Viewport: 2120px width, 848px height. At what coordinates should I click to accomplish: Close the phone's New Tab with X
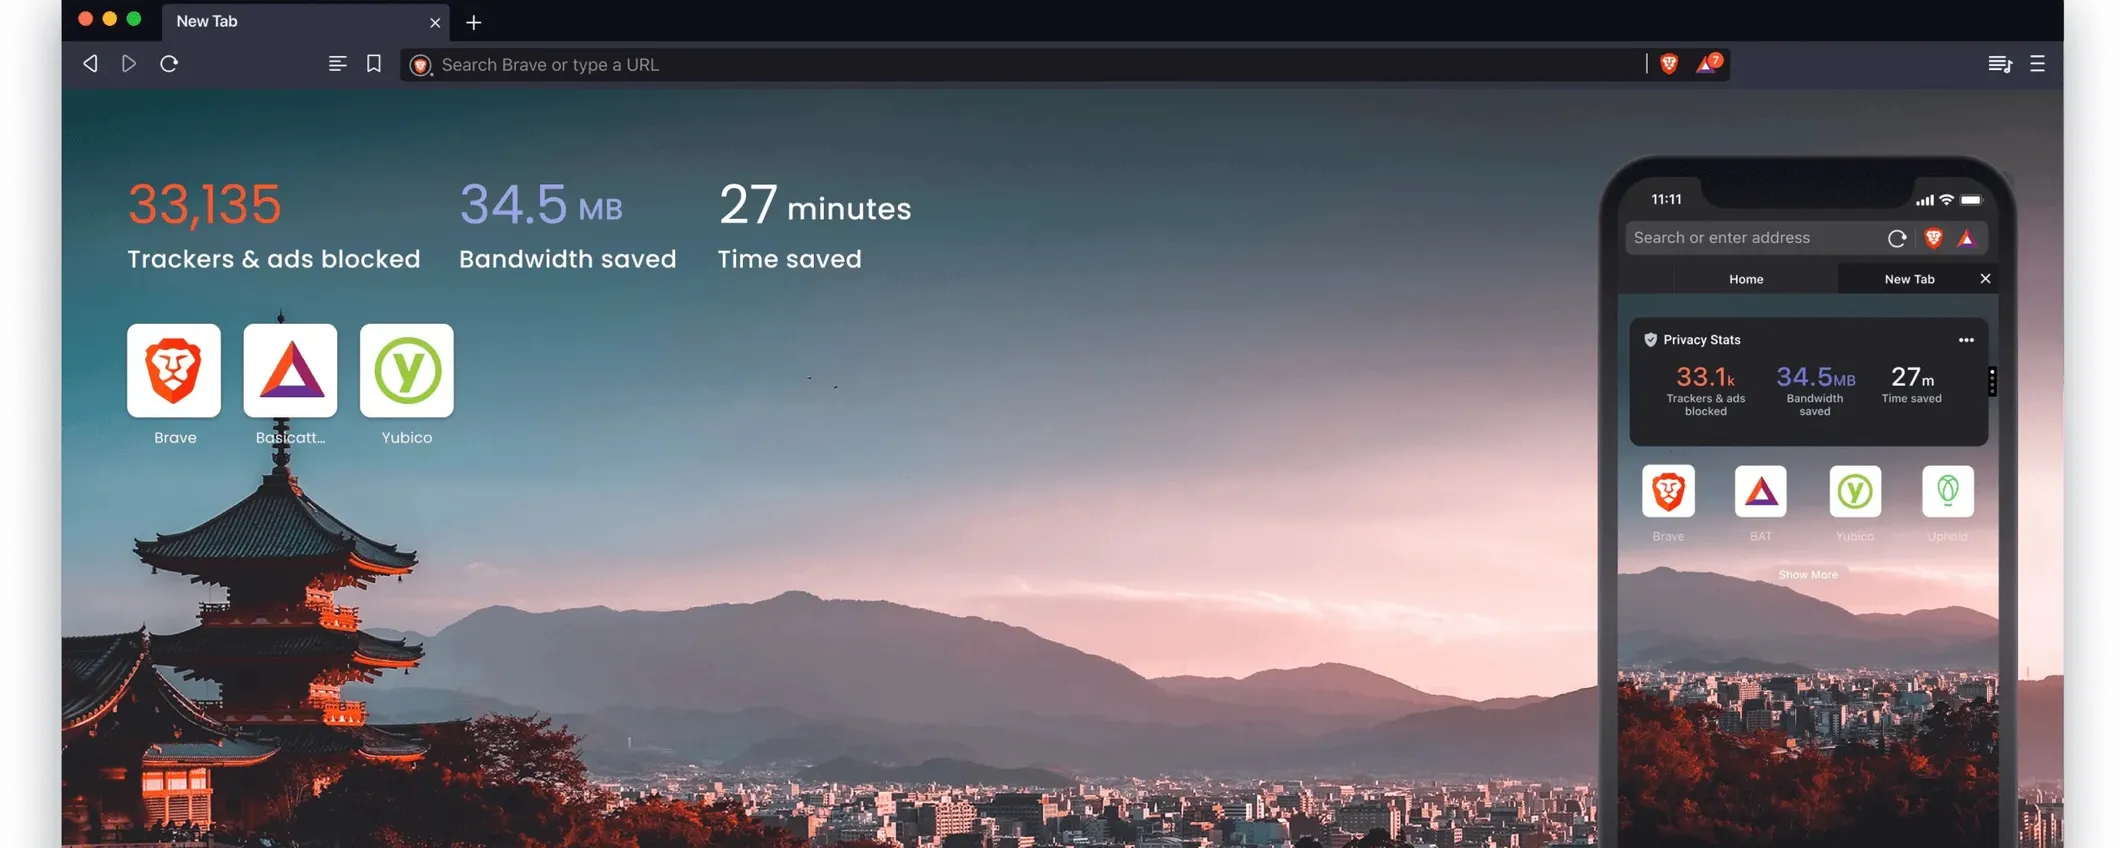pyautogui.click(x=1986, y=279)
